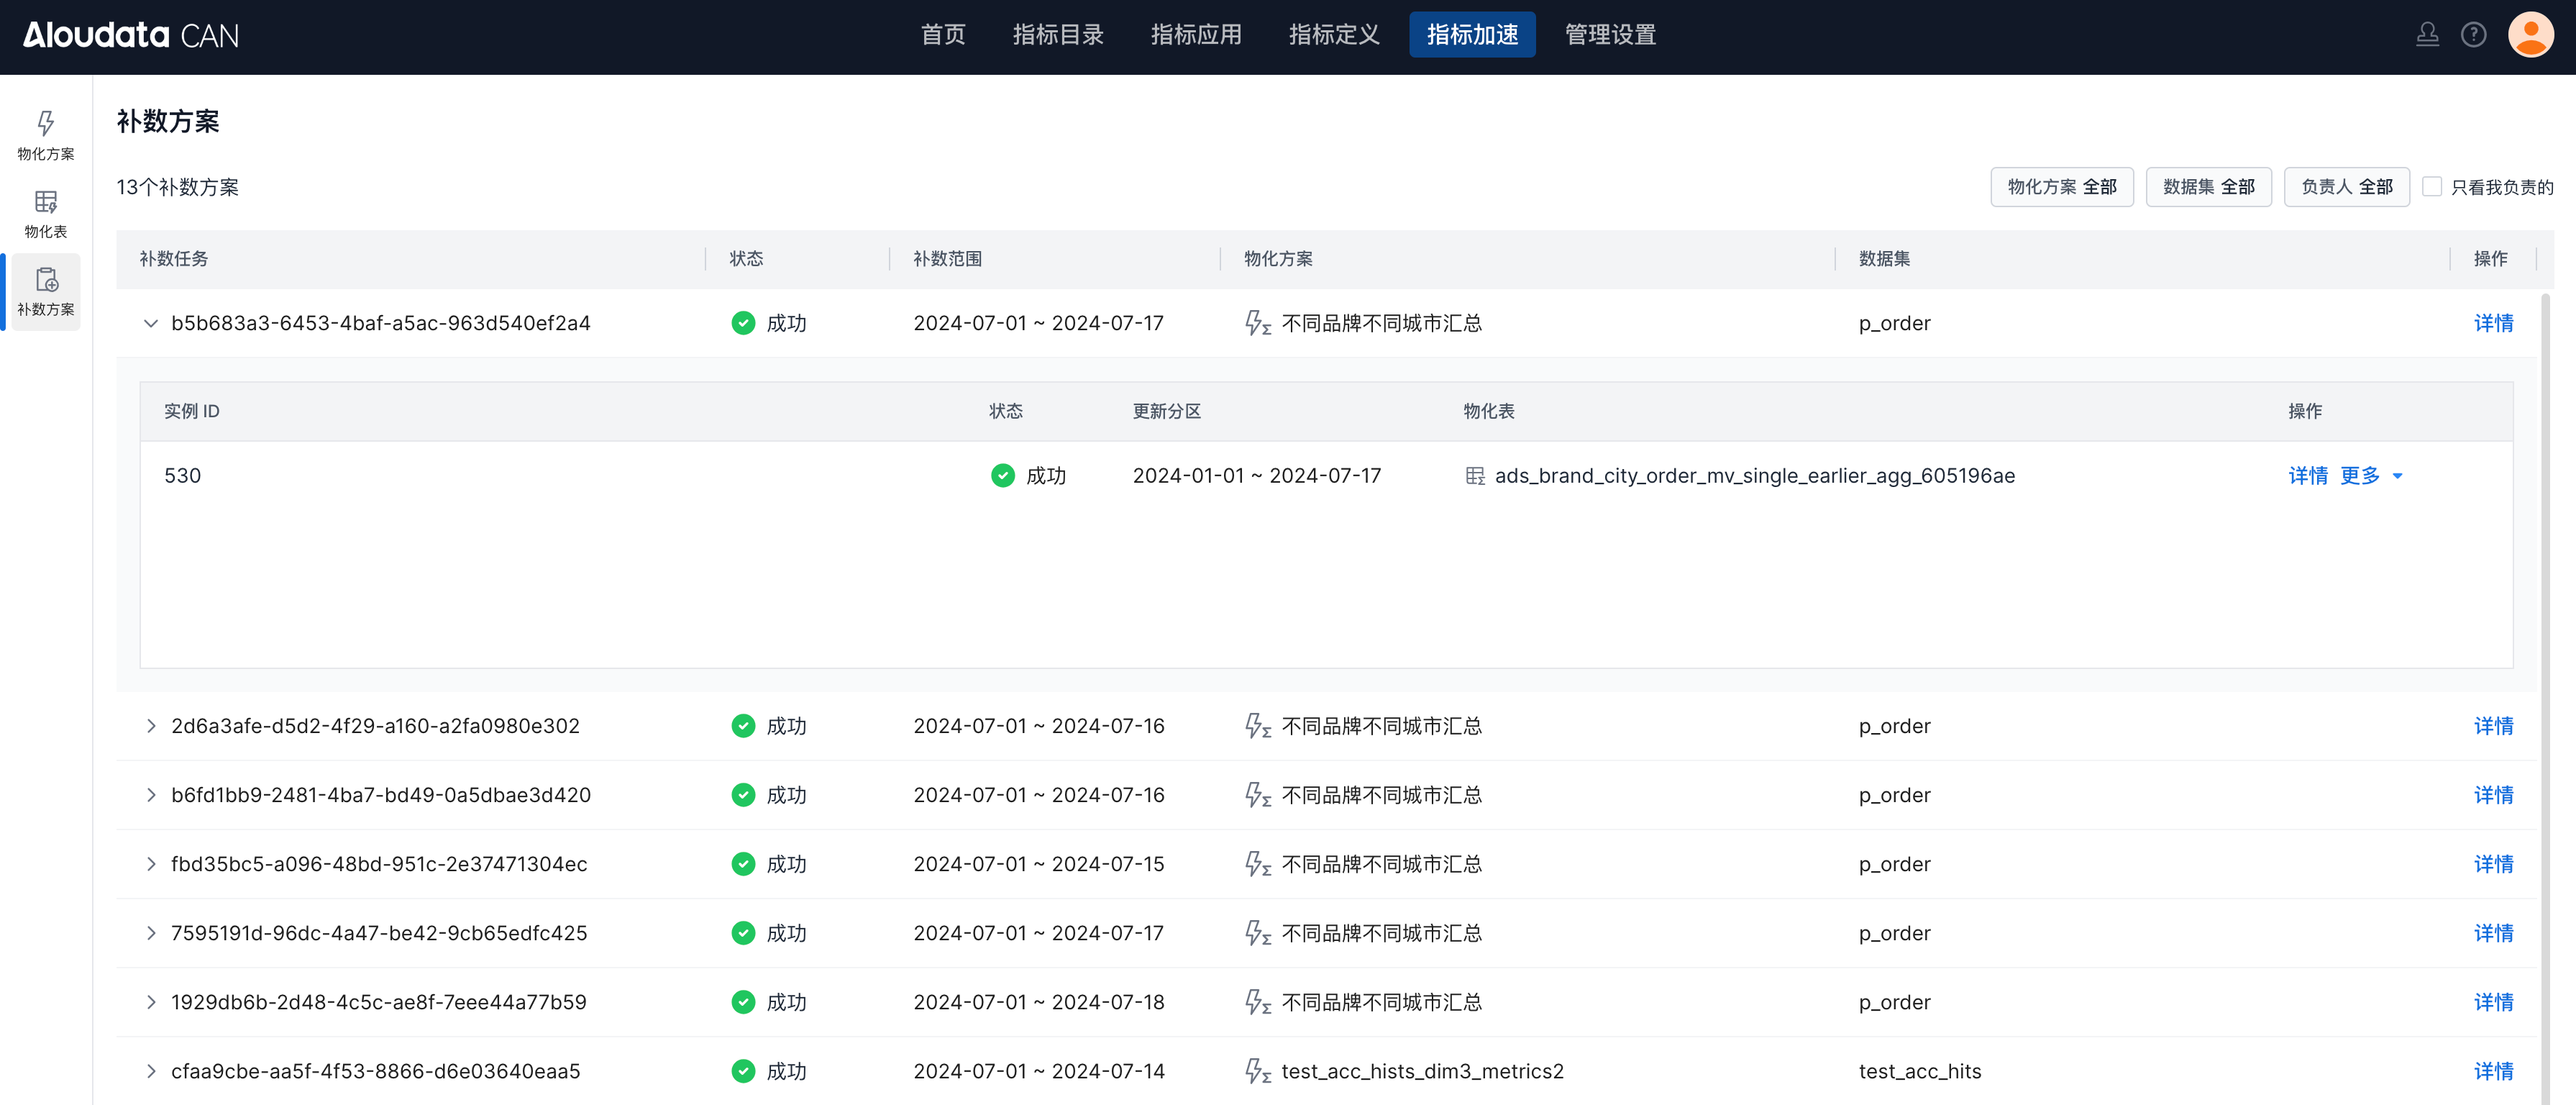Click materialization icon beside test_acc_hists_dim3_metrics2
This screenshot has width=2576, height=1105.
[x=1257, y=1072]
